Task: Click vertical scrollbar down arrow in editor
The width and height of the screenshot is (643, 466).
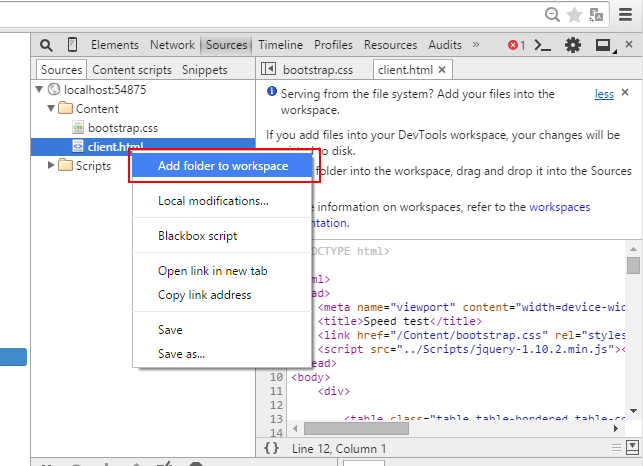Action: click(x=634, y=411)
